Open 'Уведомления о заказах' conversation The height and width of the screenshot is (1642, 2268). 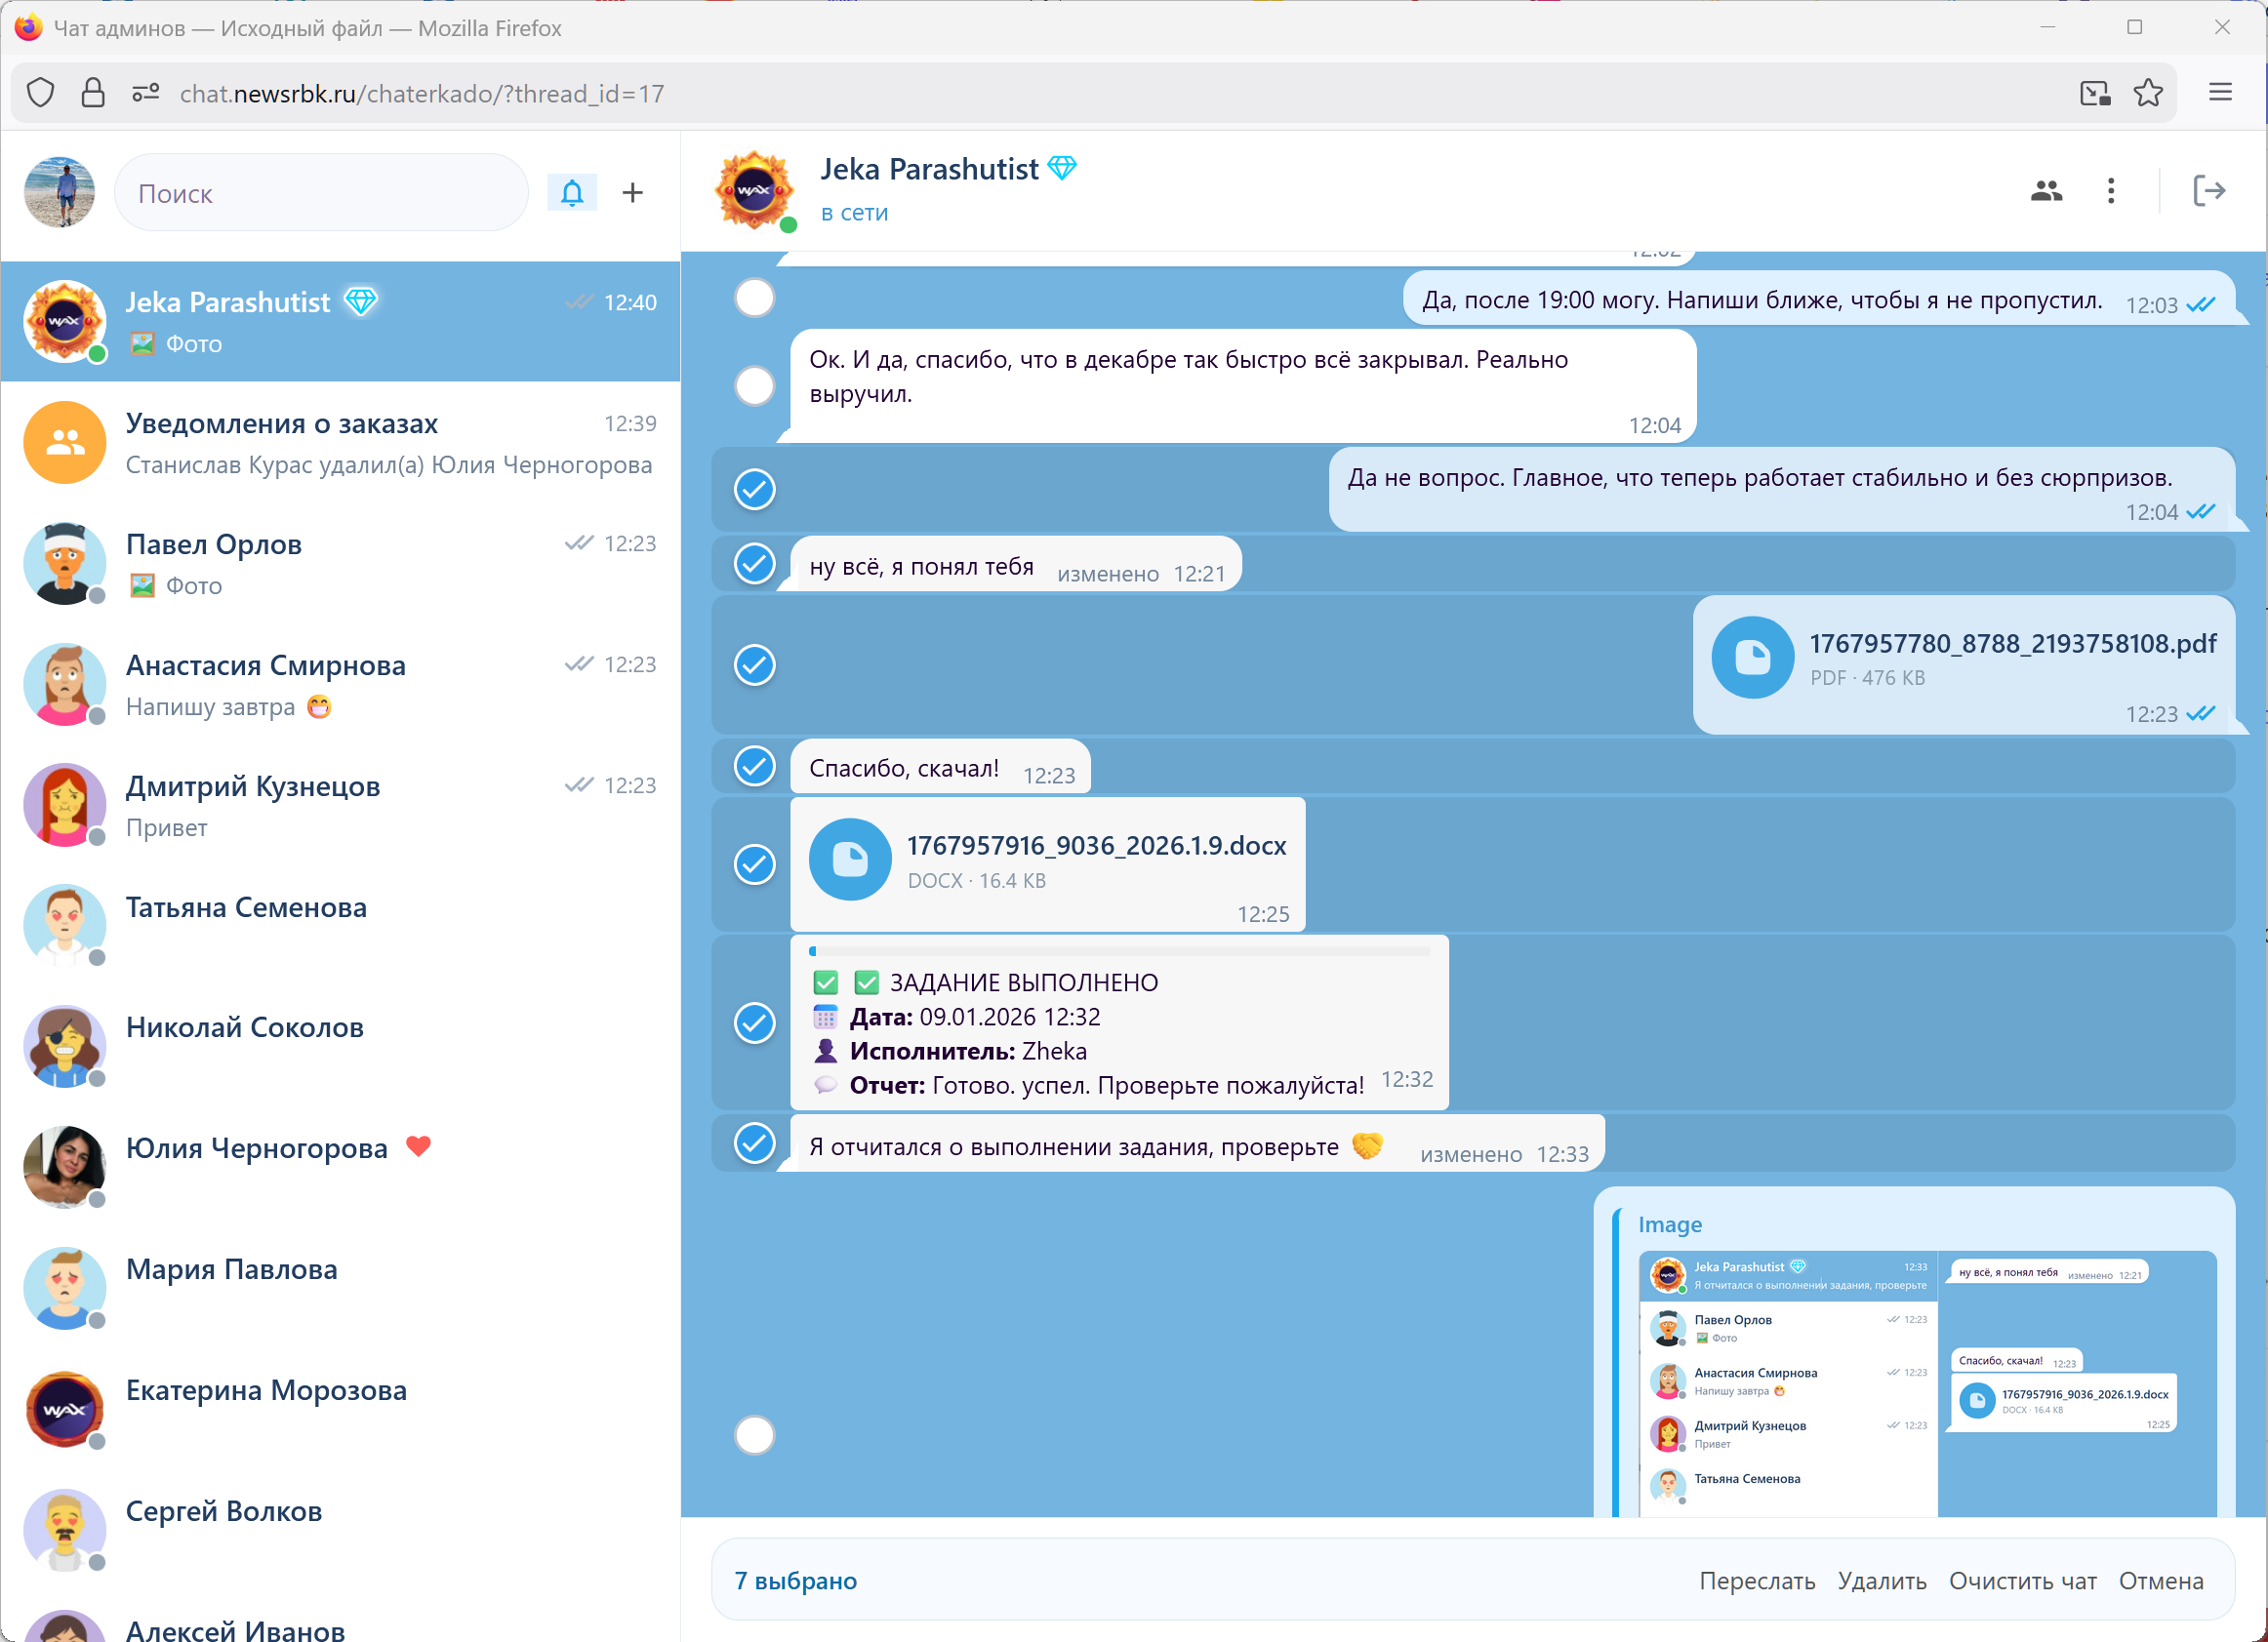pyautogui.click(x=340, y=443)
